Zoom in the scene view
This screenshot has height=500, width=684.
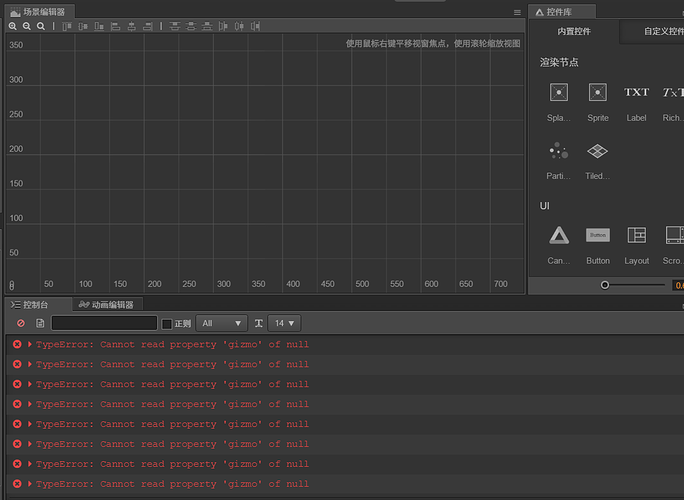click(13, 26)
